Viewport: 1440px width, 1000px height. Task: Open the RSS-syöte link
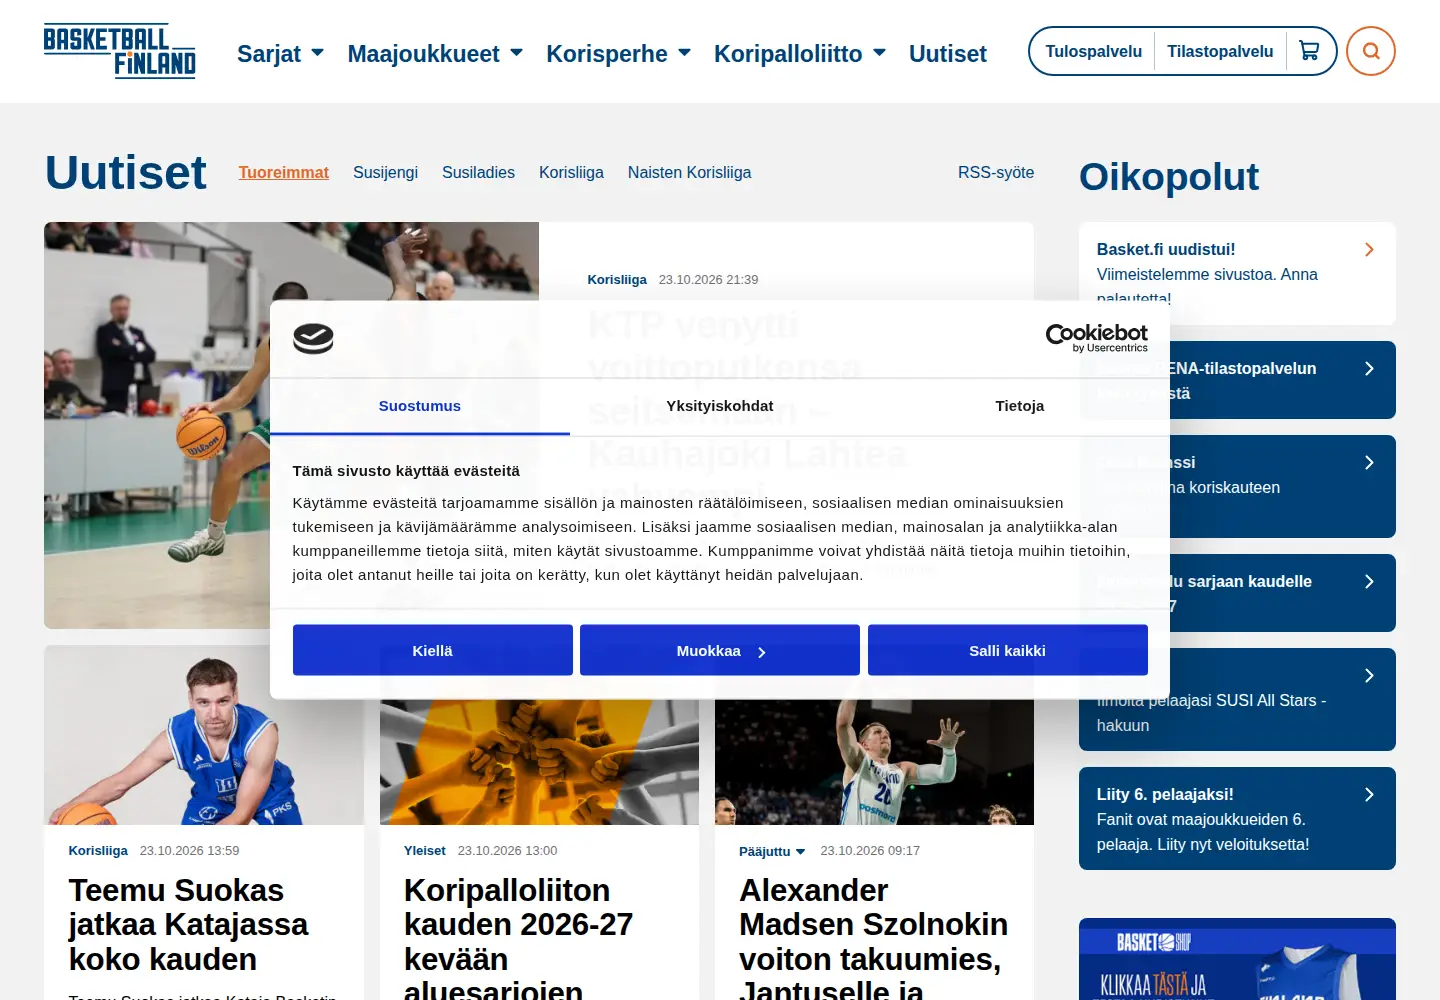[x=996, y=172]
